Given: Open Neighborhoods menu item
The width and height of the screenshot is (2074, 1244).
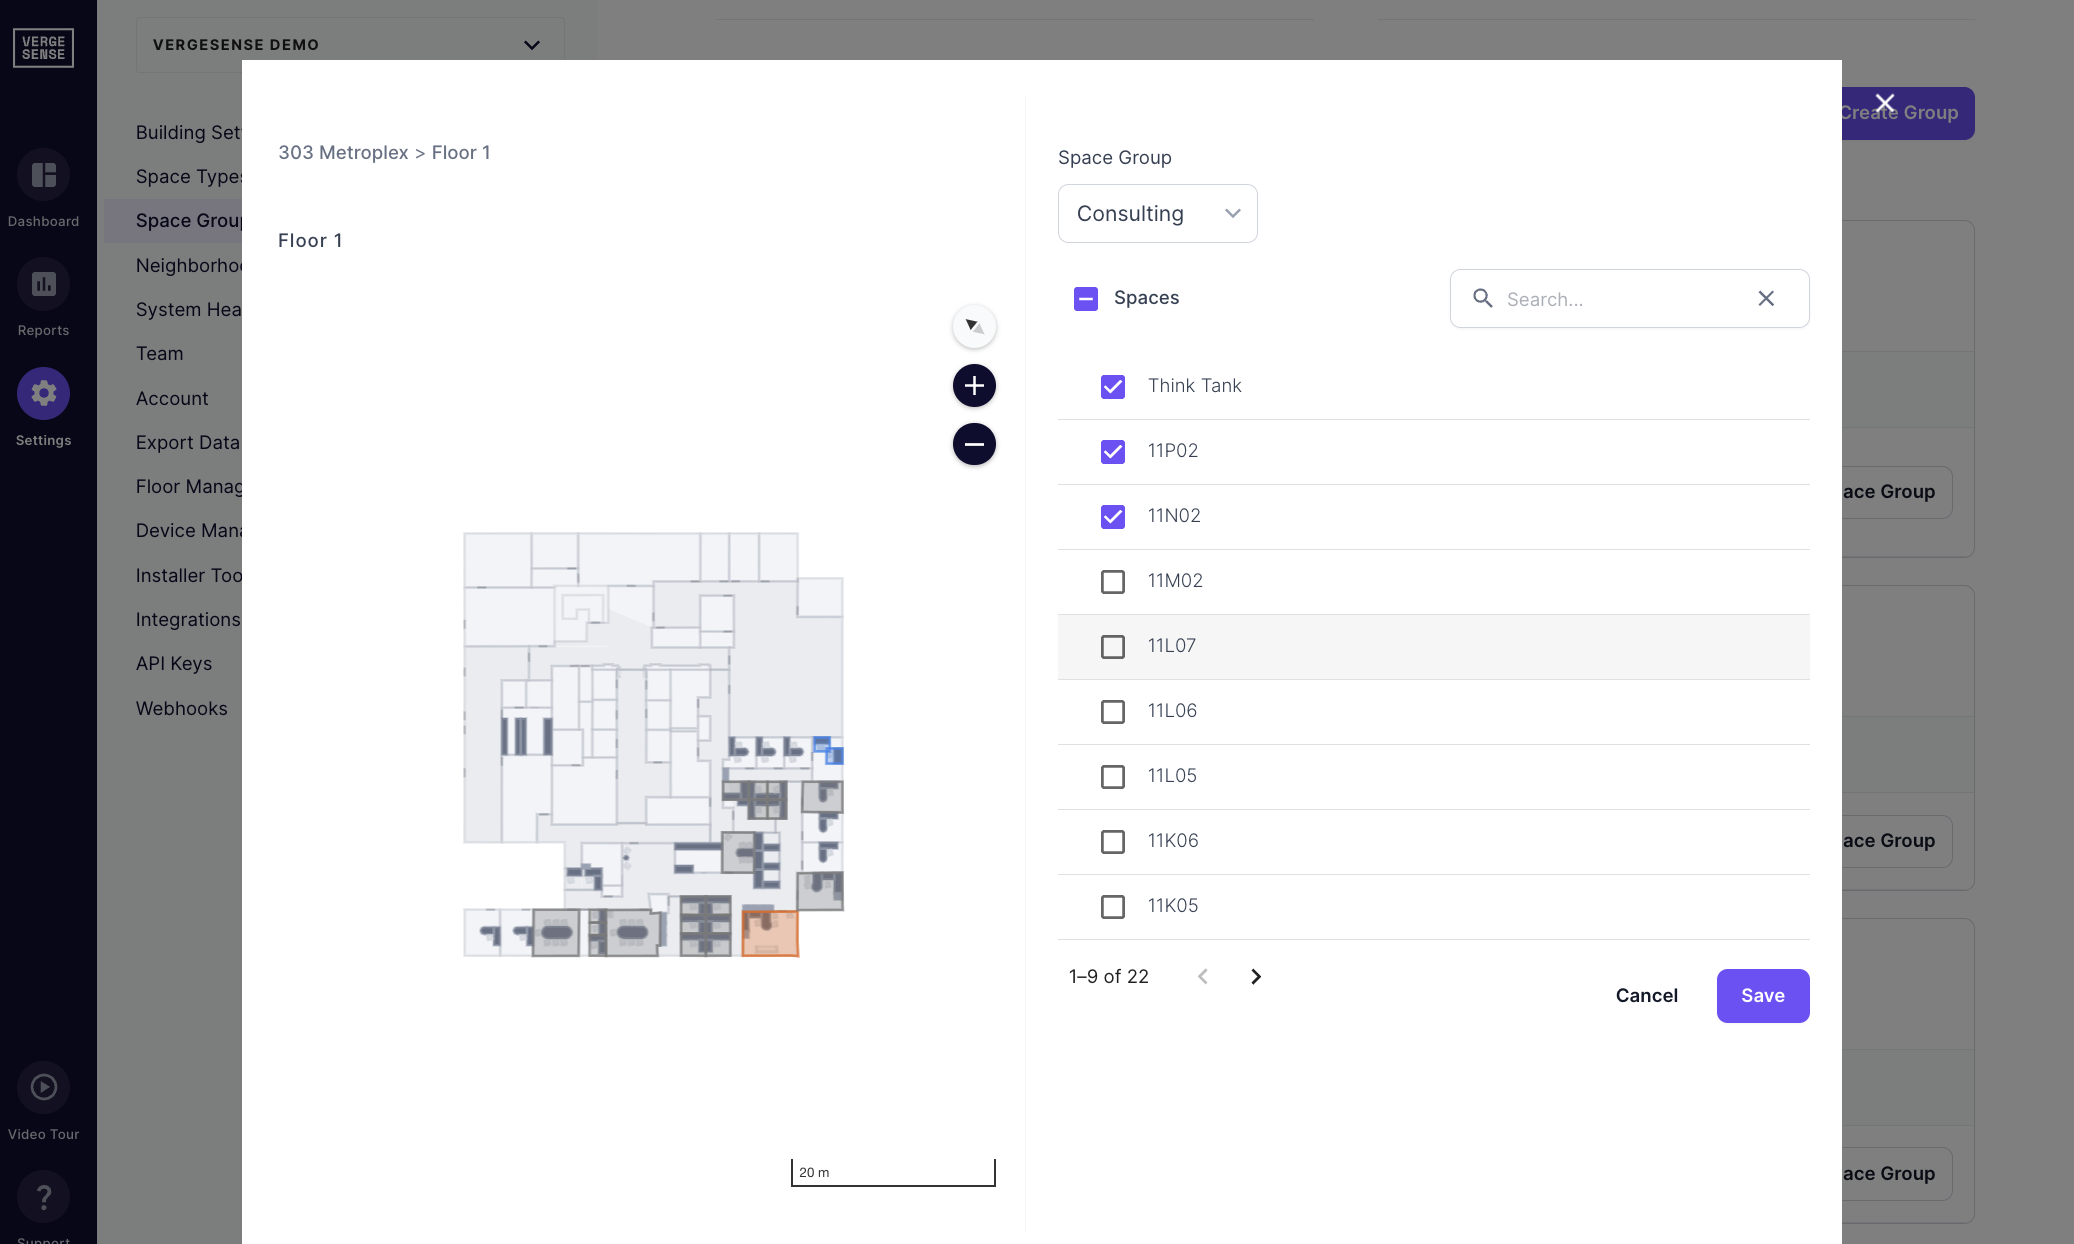Looking at the screenshot, I should pyautogui.click(x=188, y=265).
